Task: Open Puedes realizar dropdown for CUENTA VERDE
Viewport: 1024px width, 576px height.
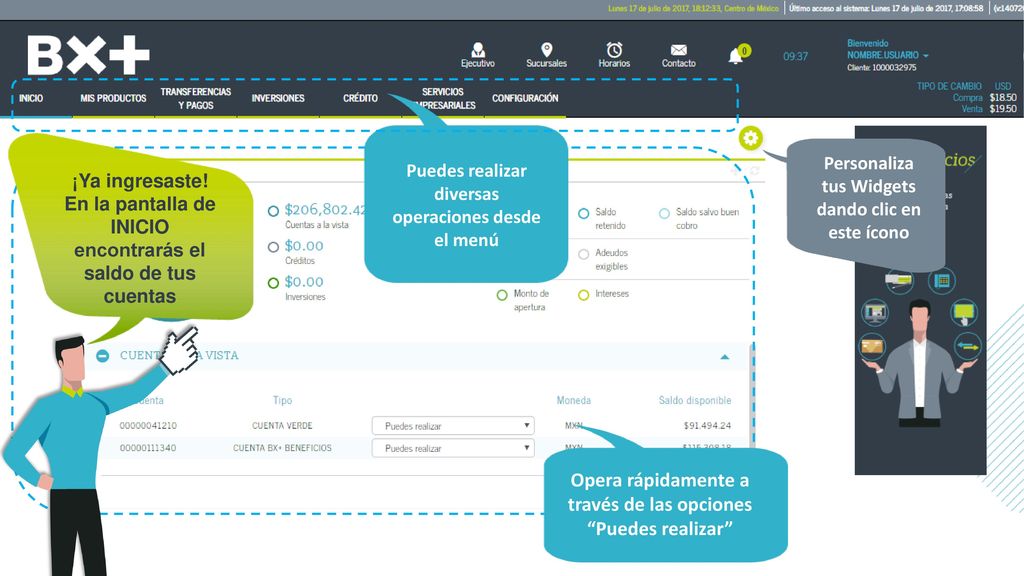Action: coord(453,426)
